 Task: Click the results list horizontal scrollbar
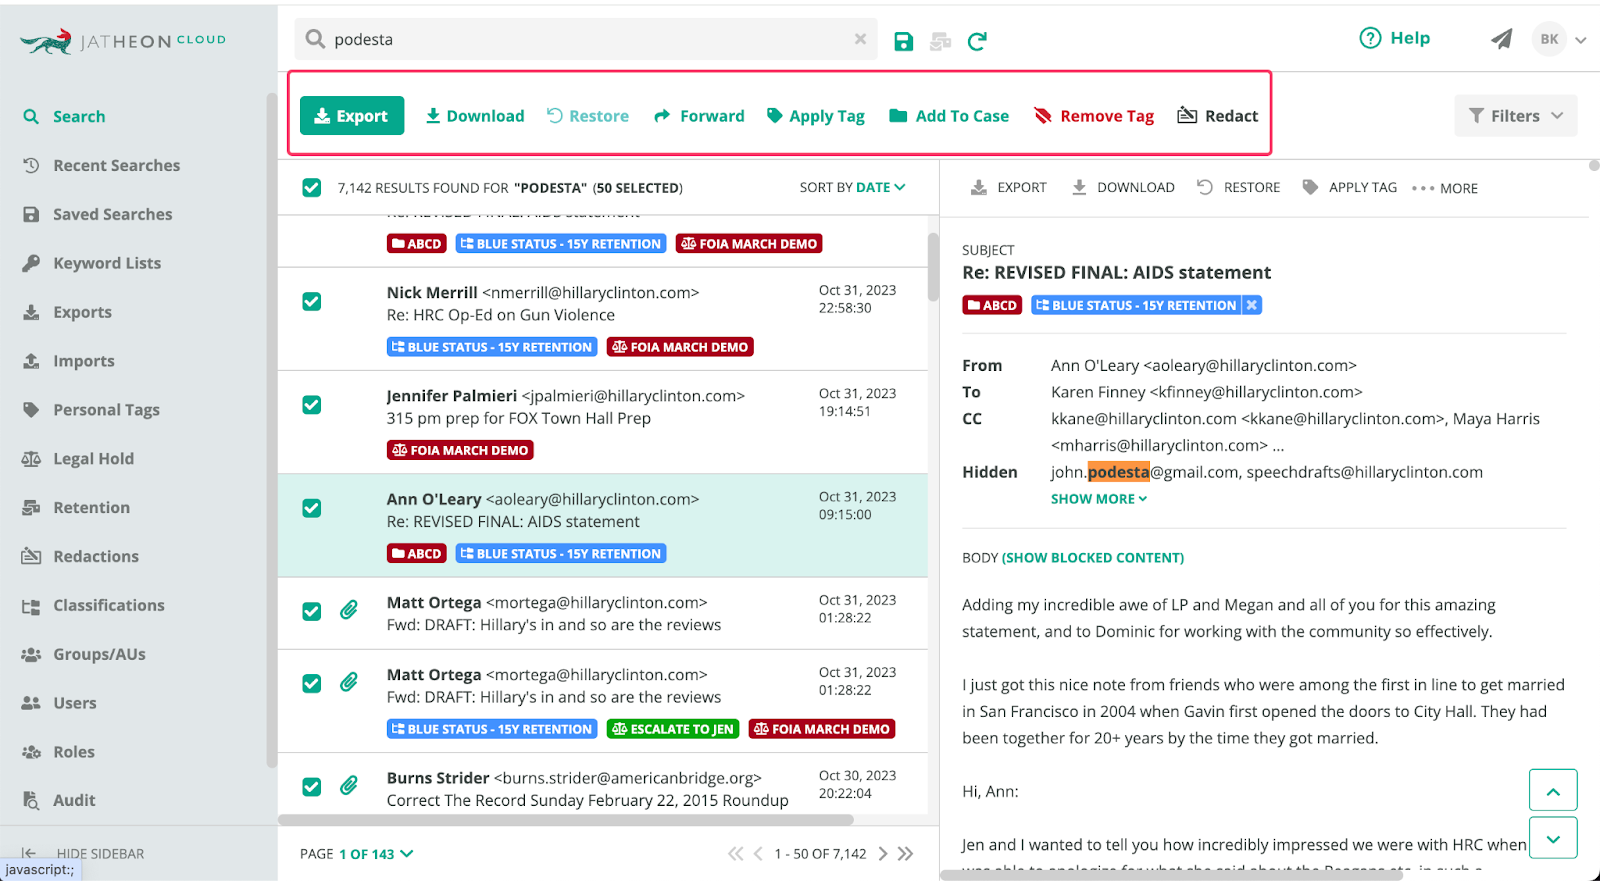566,820
